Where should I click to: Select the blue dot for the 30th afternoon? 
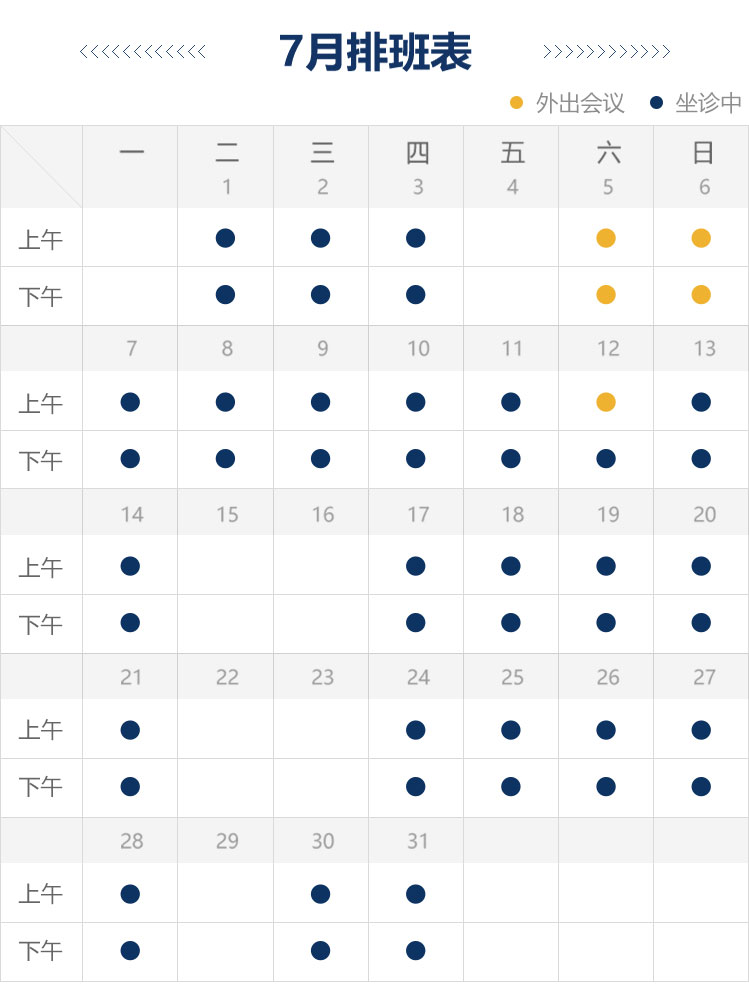[x=321, y=950]
